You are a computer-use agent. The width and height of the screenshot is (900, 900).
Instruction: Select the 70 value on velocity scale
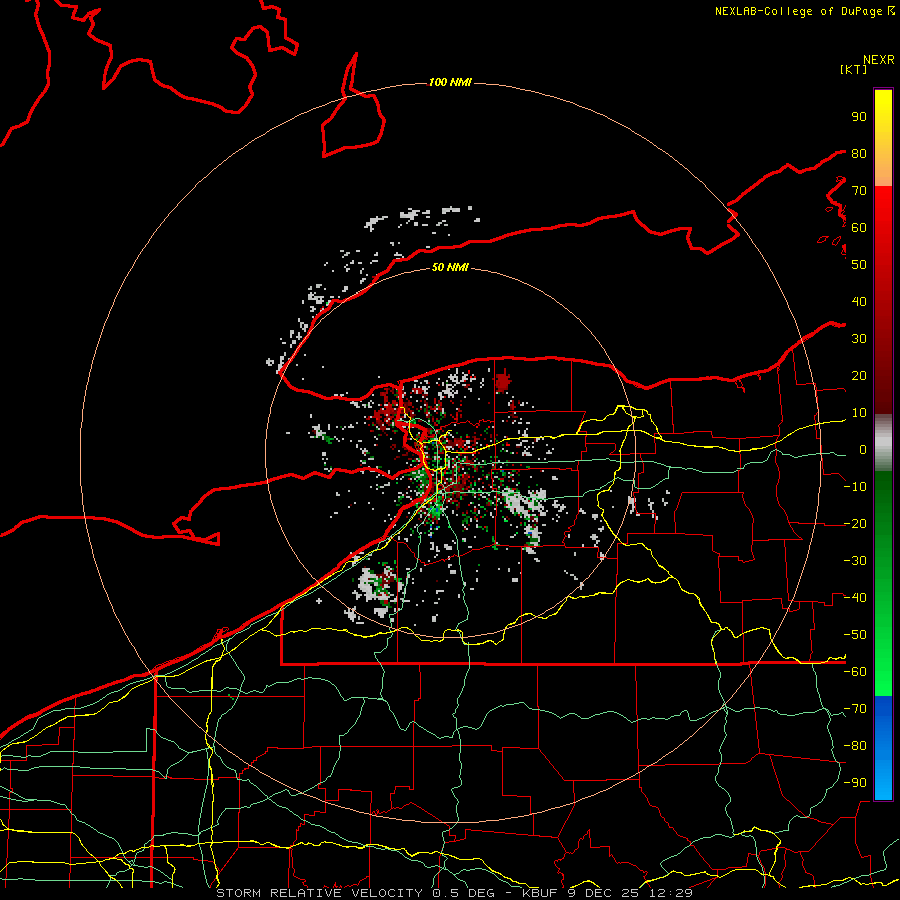(x=859, y=191)
